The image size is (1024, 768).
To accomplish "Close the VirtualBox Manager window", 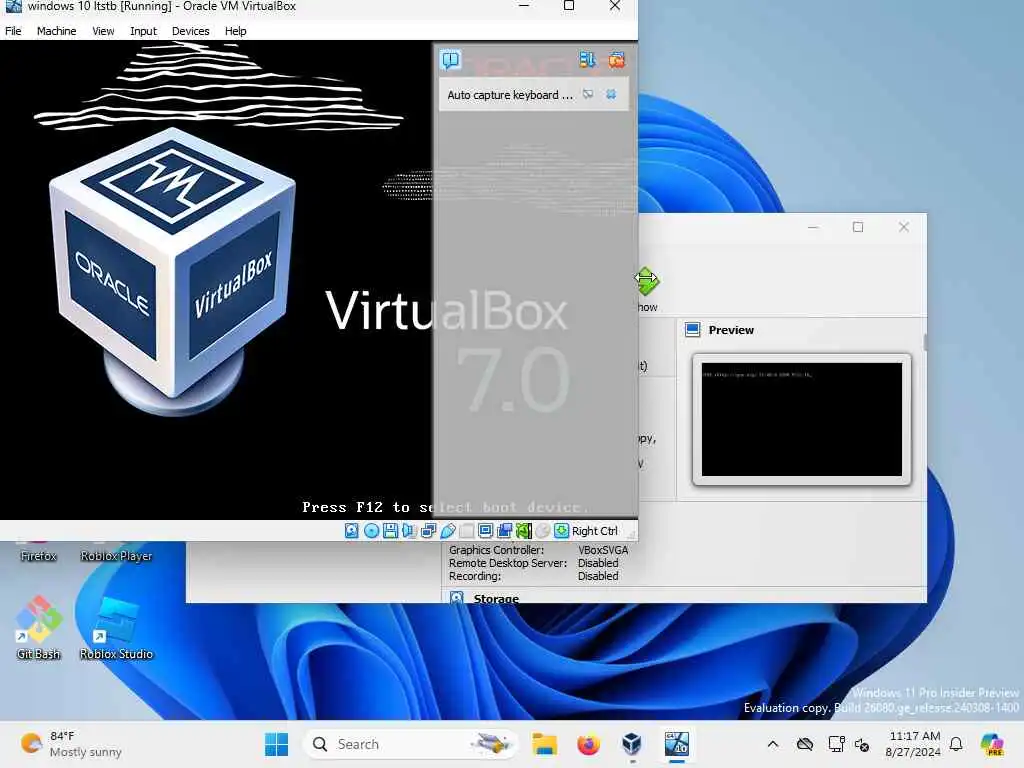I will pyautogui.click(x=904, y=227).
